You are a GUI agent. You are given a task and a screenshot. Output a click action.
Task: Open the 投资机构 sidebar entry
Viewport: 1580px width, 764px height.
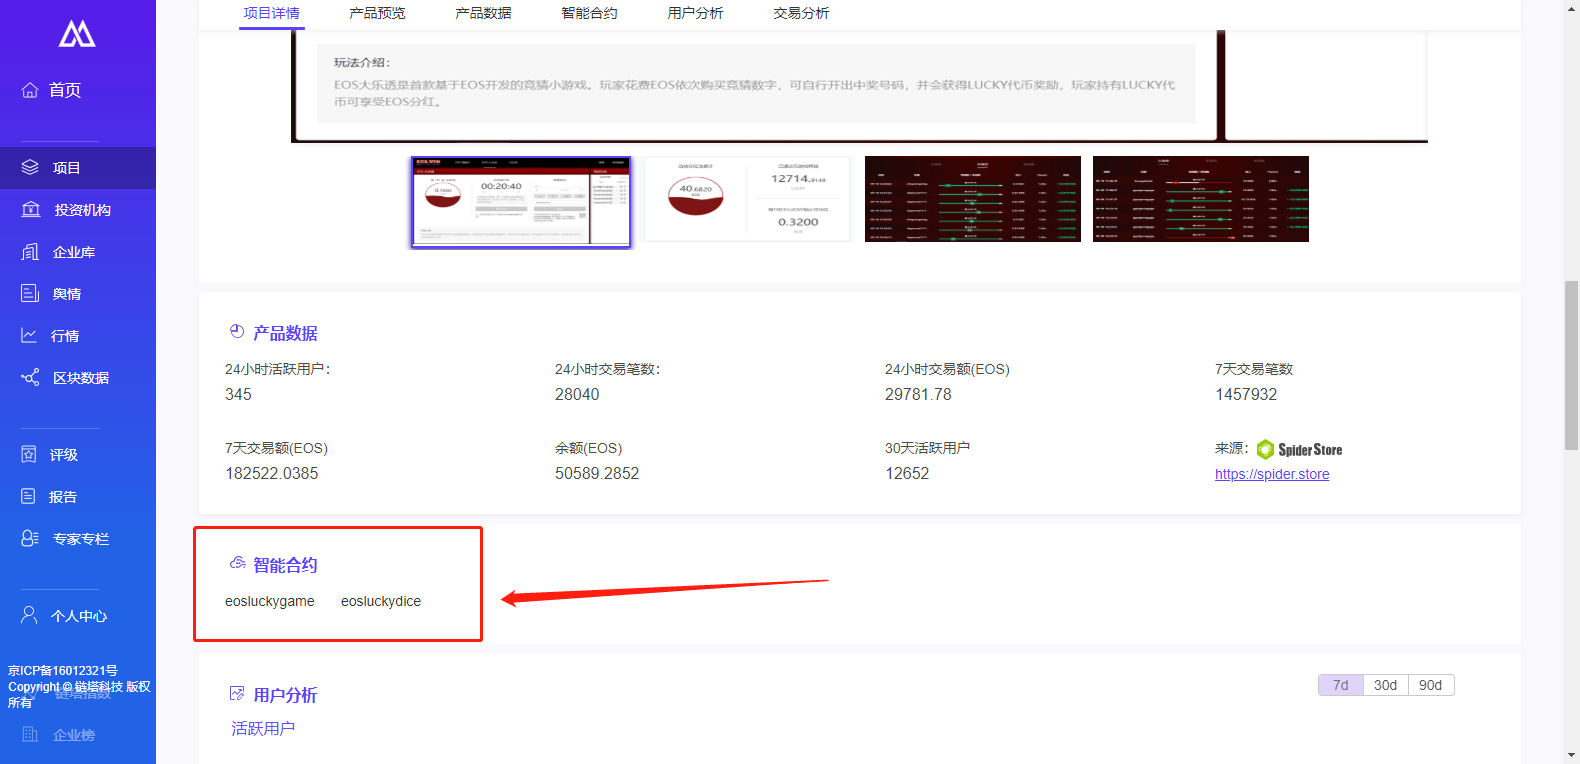coord(83,210)
